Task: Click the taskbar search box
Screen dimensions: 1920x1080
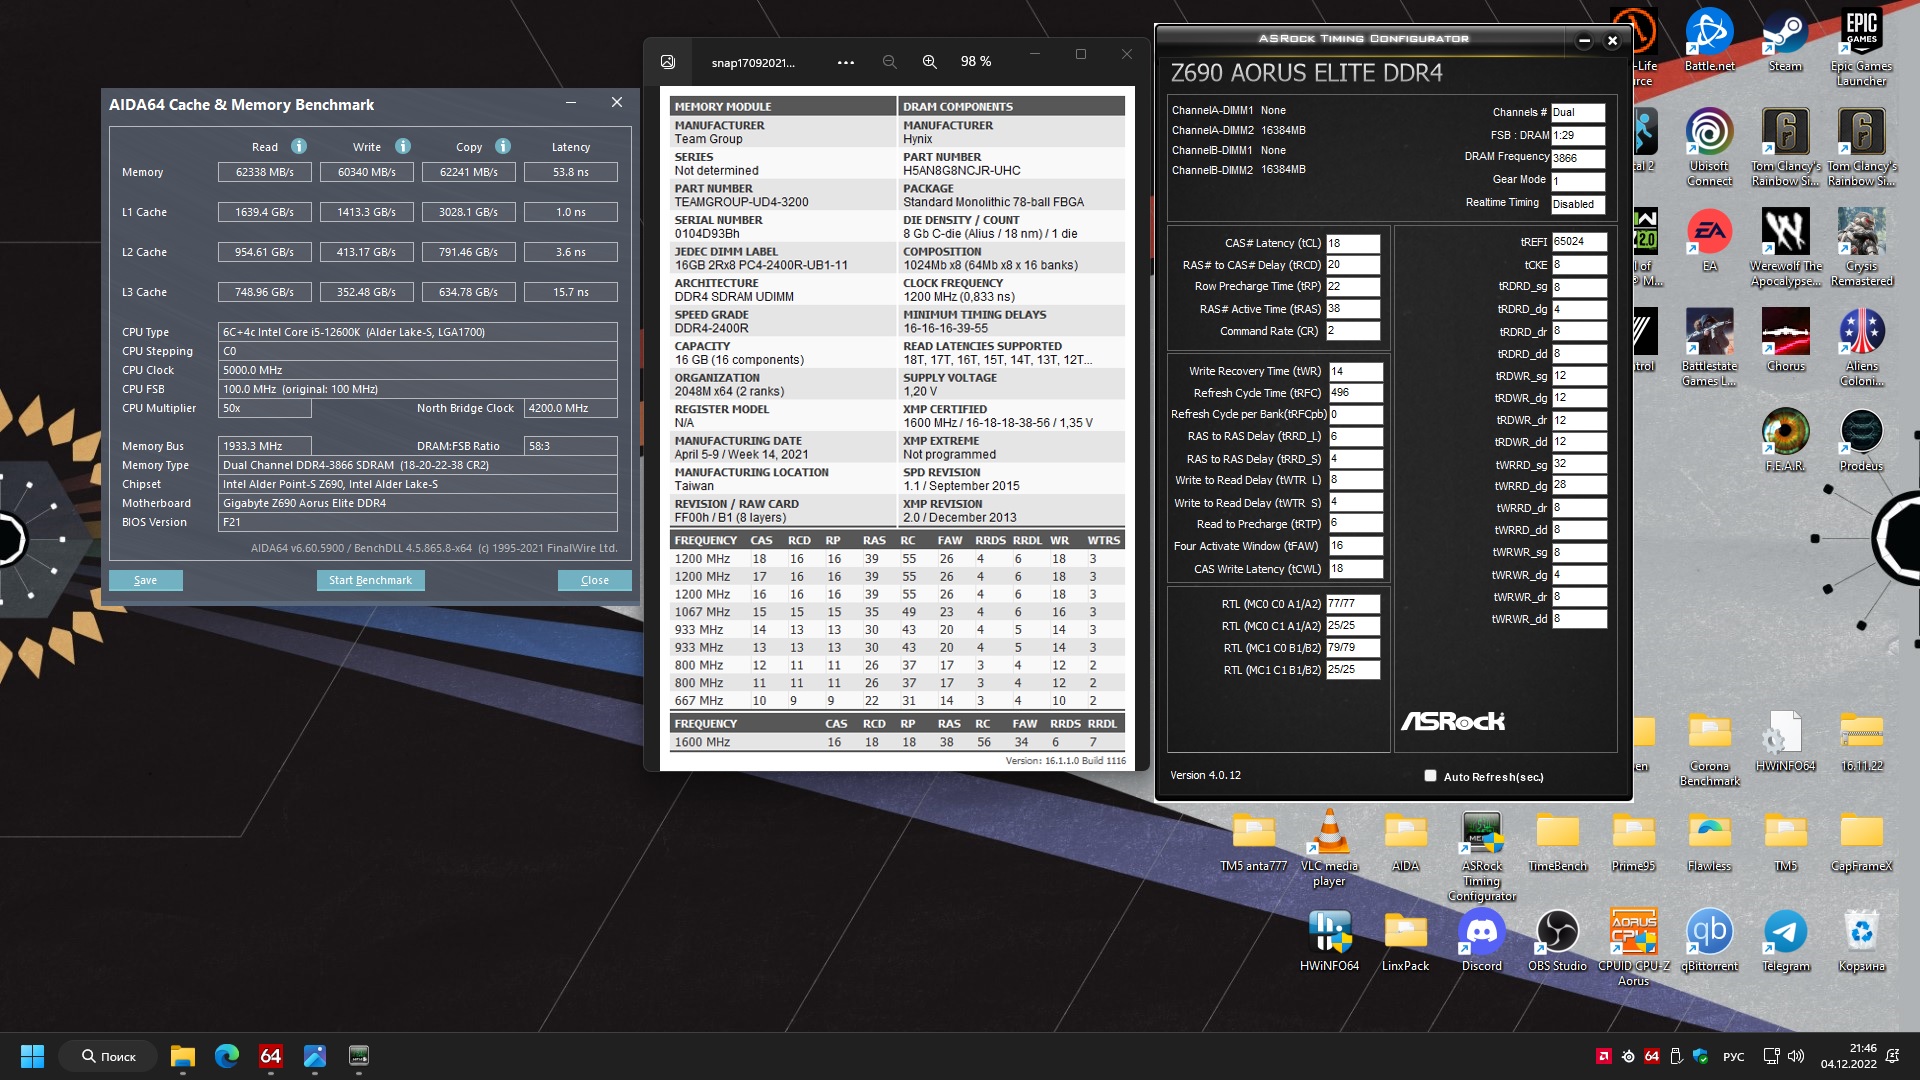Action: pos(108,1056)
